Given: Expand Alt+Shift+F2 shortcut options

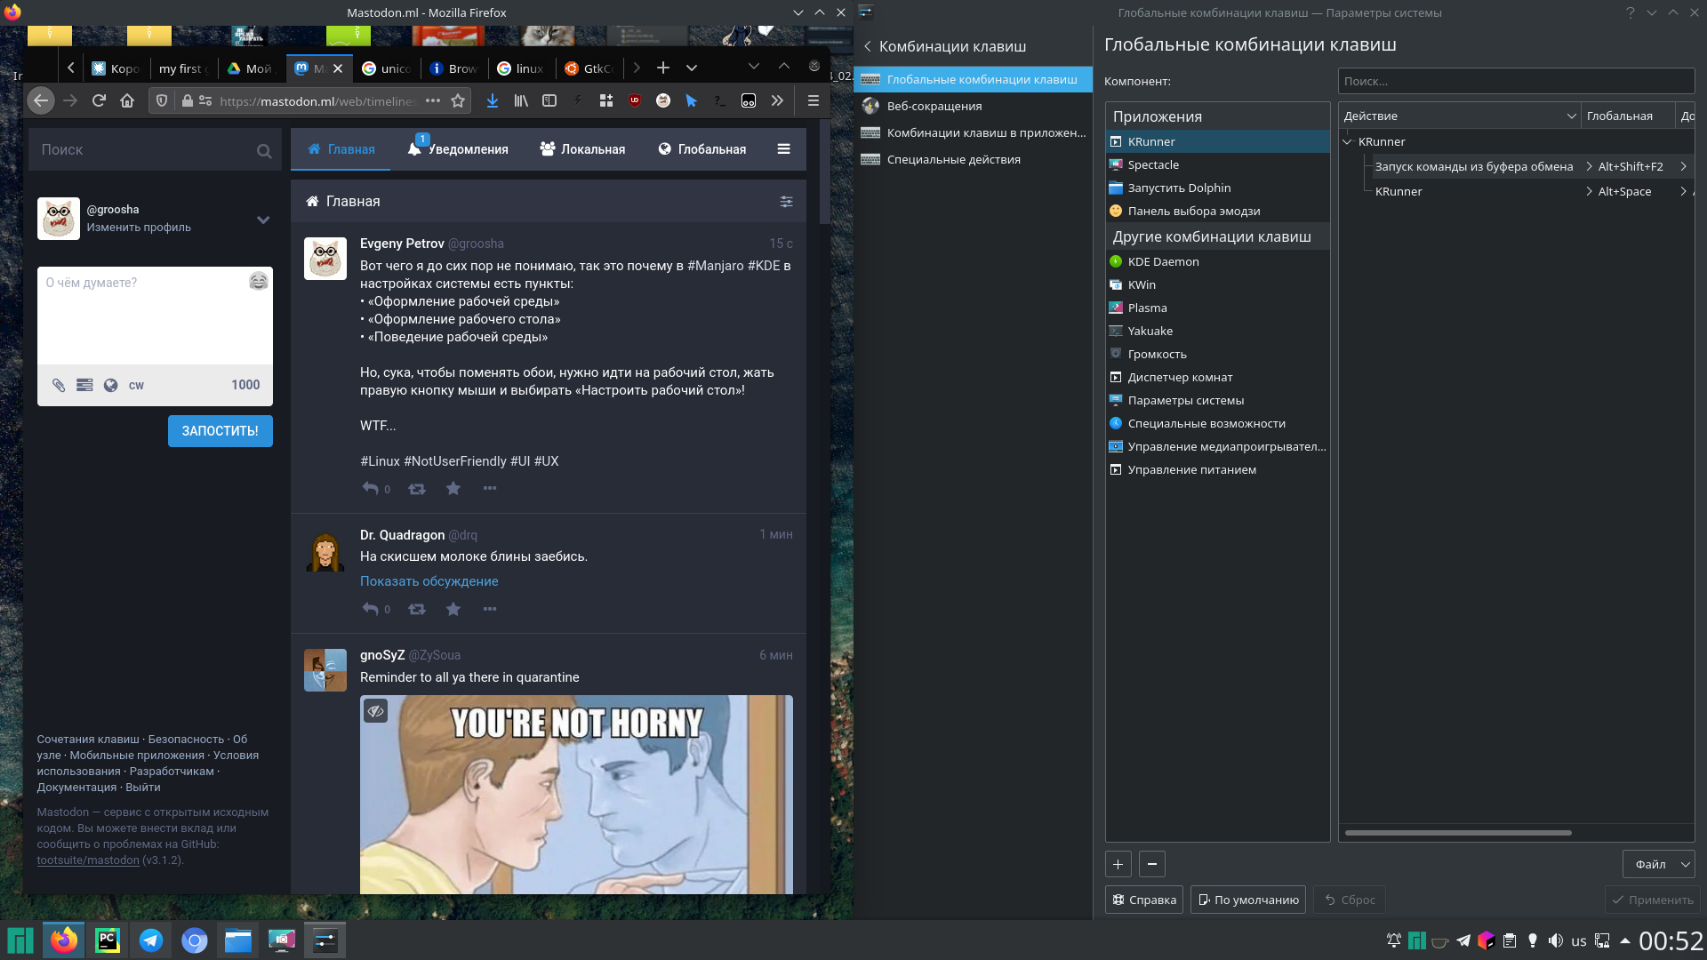Looking at the screenshot, I should [1589, 167].
